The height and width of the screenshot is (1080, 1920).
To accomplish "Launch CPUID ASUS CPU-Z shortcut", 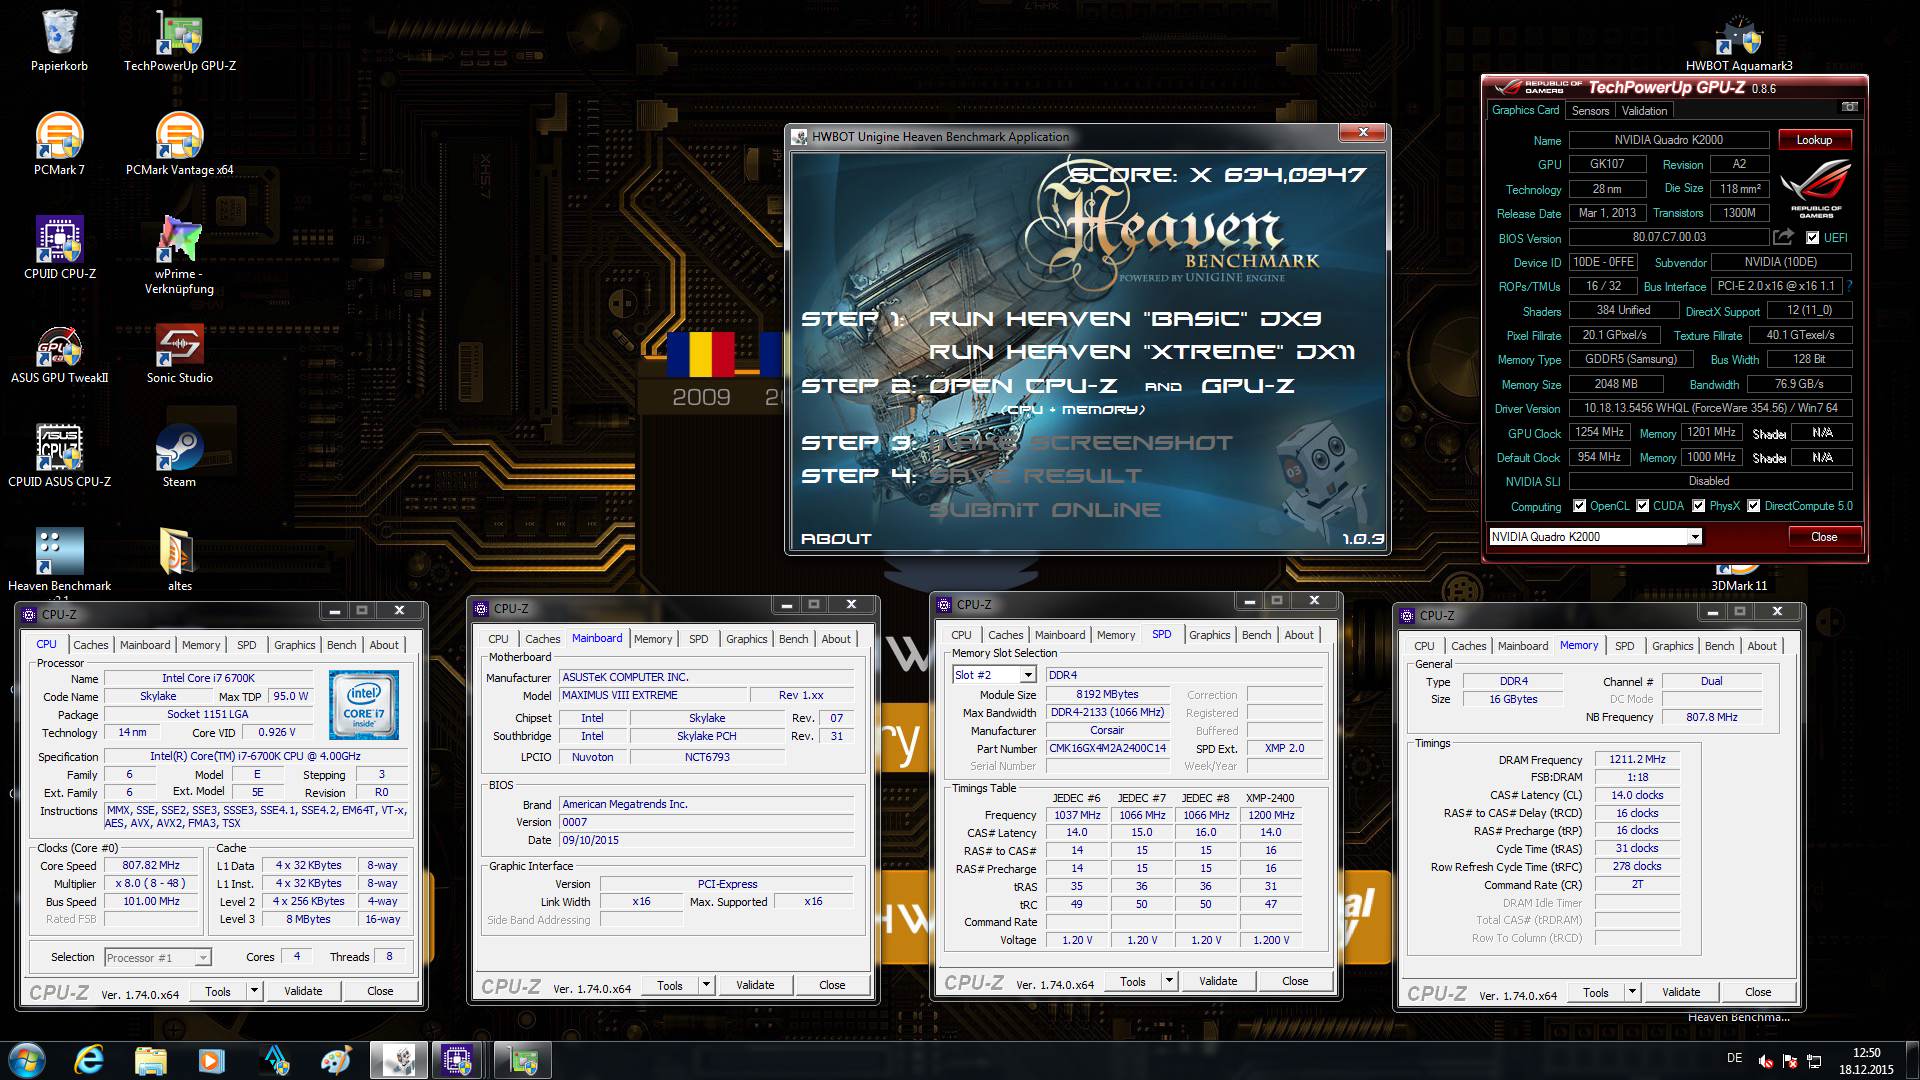I will (x=60, y=455).
